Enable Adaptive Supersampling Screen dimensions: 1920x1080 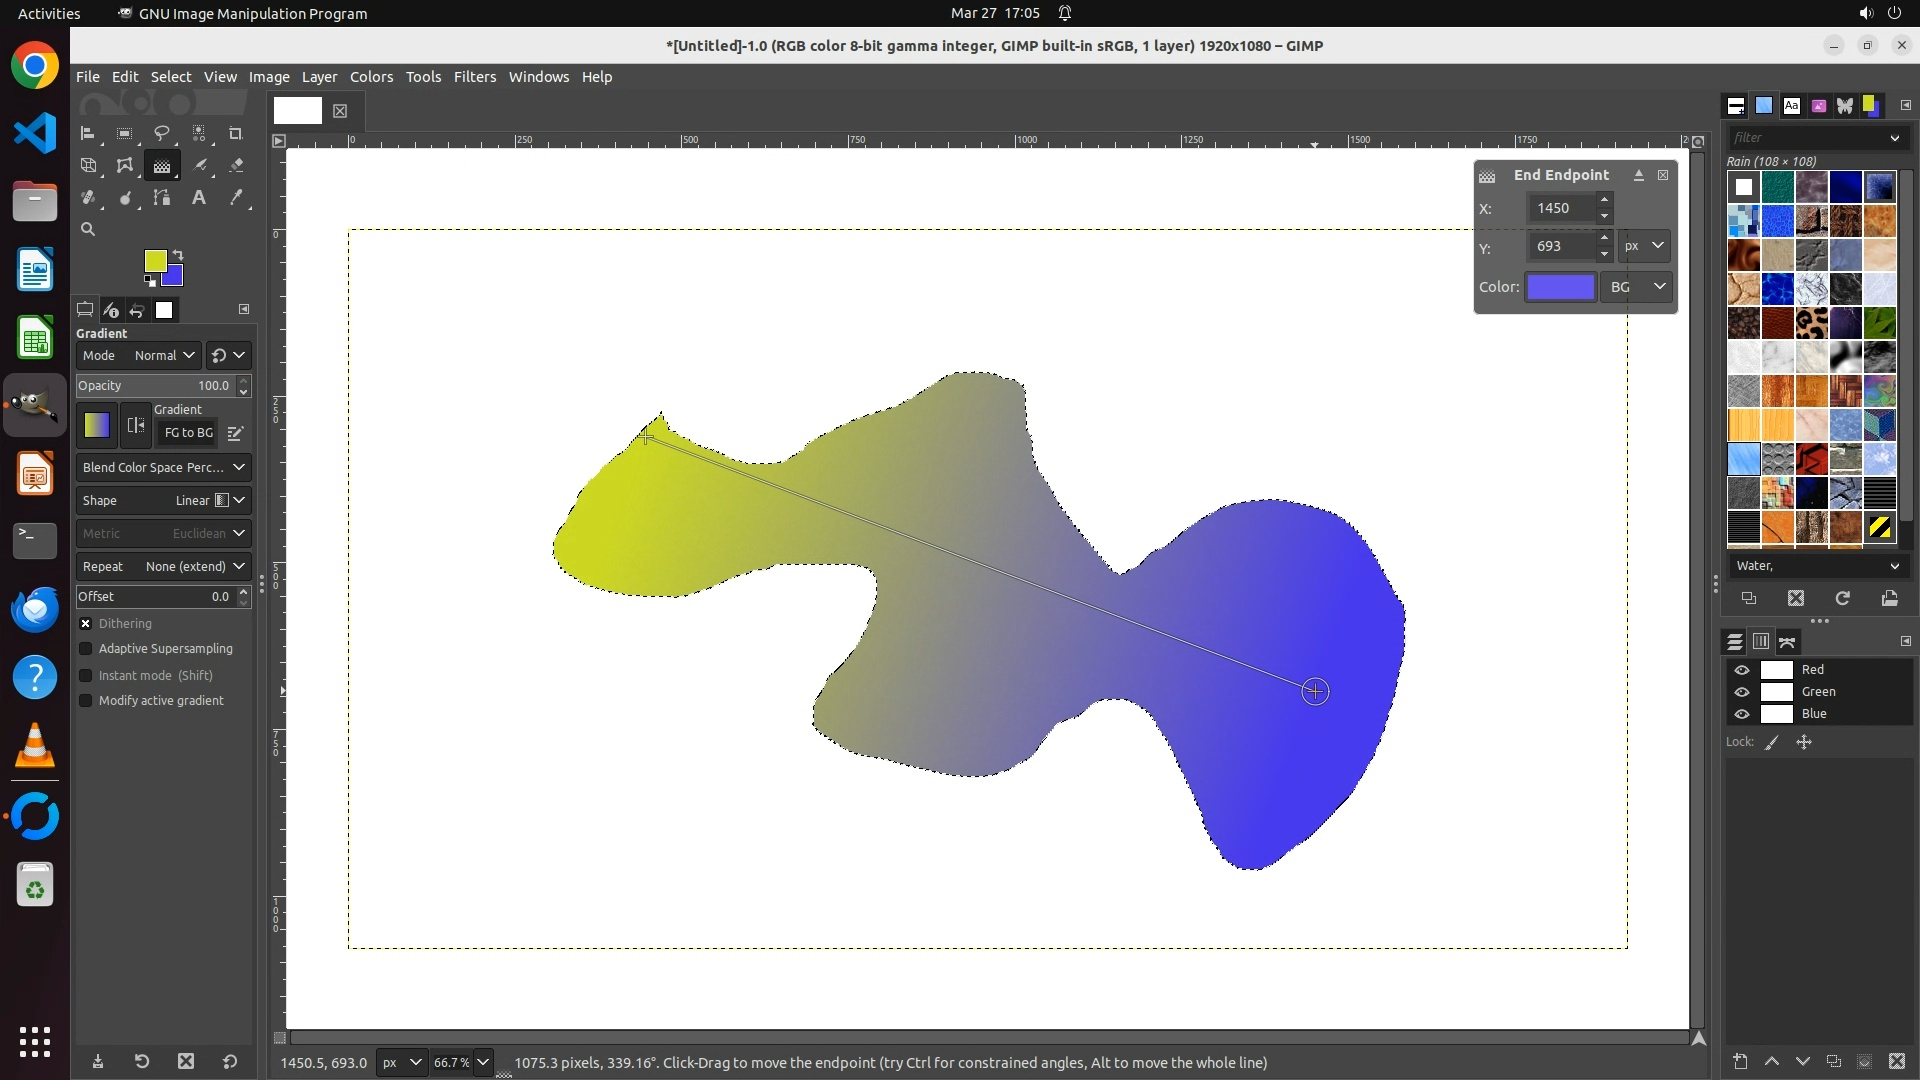tap(86, 649)
